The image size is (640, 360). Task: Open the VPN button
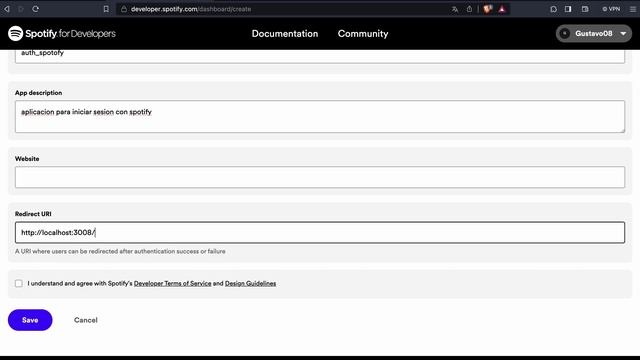pos(611,9)
